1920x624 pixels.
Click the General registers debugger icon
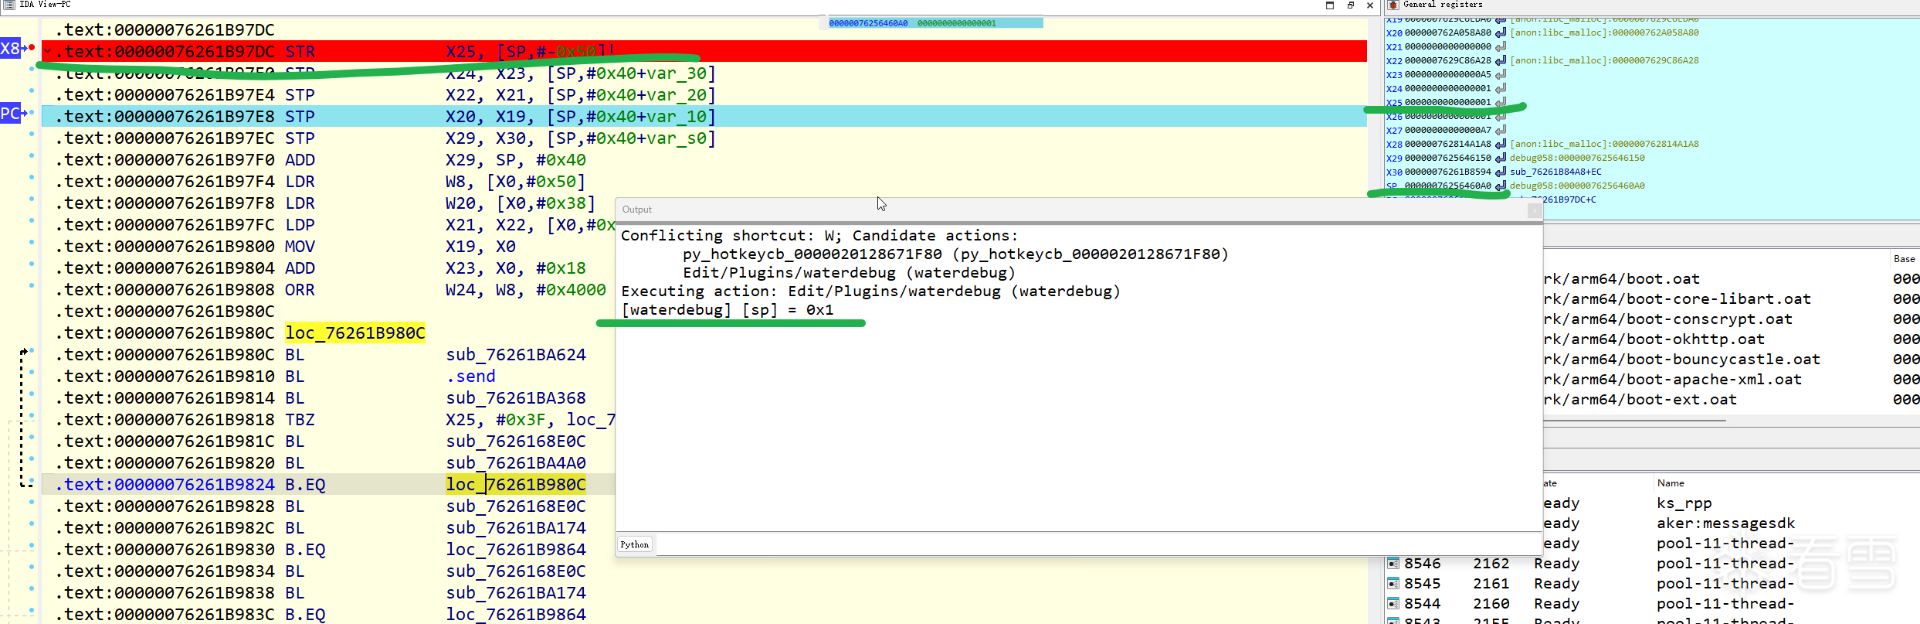(x=1393, y=5)
